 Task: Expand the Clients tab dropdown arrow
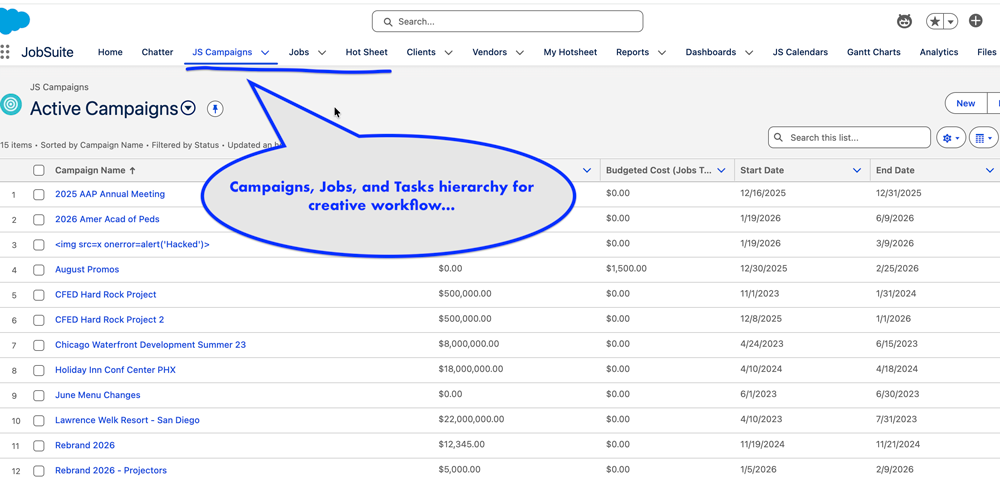[448, 53]
